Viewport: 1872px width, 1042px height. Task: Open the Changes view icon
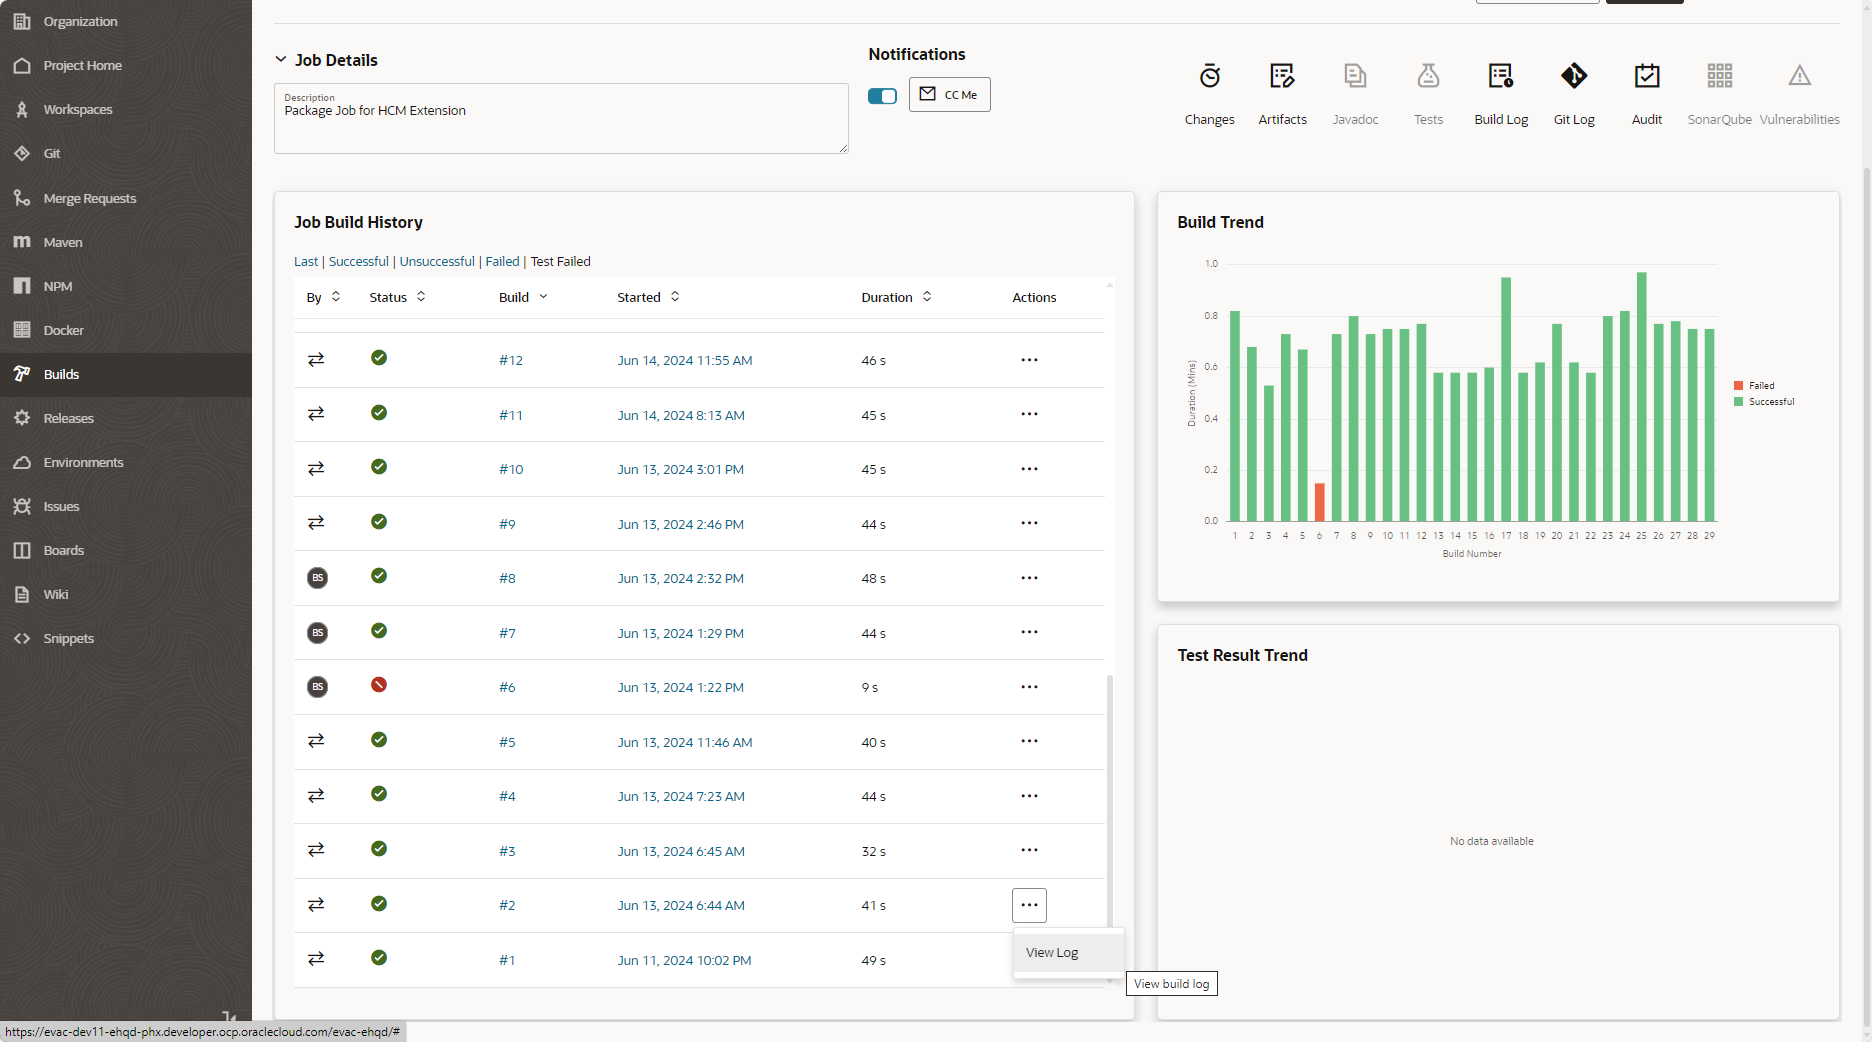point(1209,76)
